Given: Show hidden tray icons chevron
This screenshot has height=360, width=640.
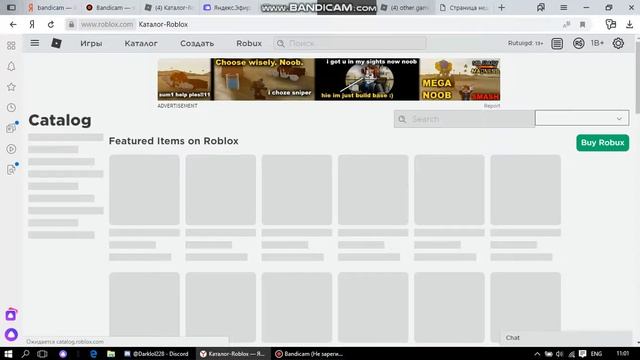Looking at the screenshot, I should click(537, 354).
